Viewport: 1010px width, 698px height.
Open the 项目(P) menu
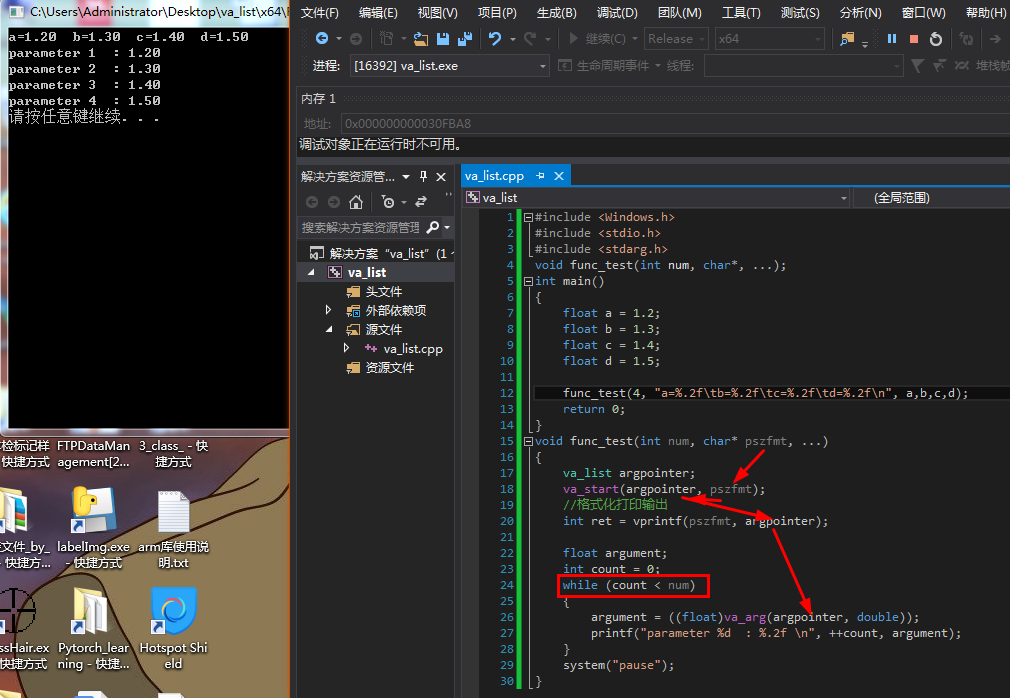coord(497,13)
